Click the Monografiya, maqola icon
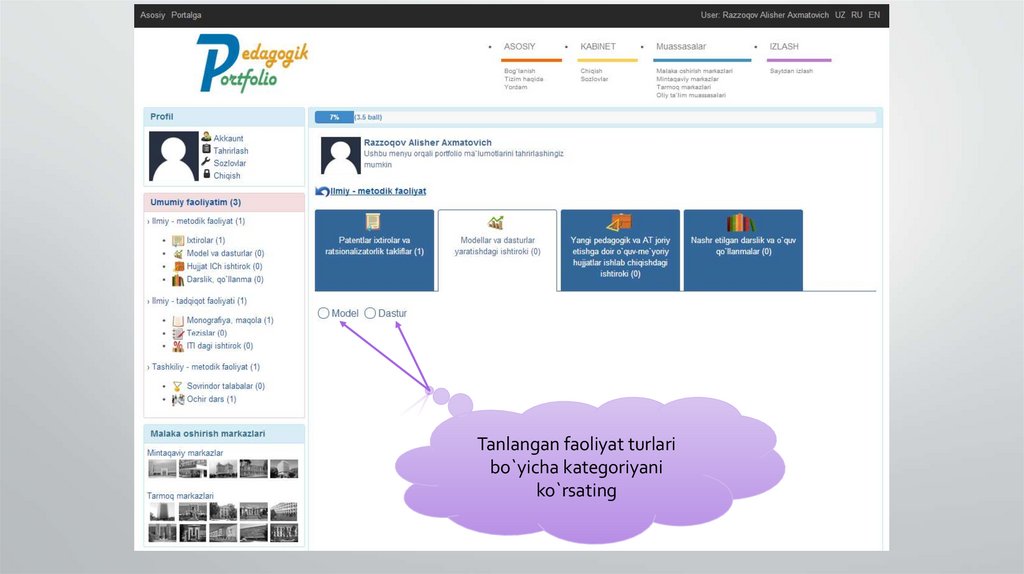 (178, 321)
